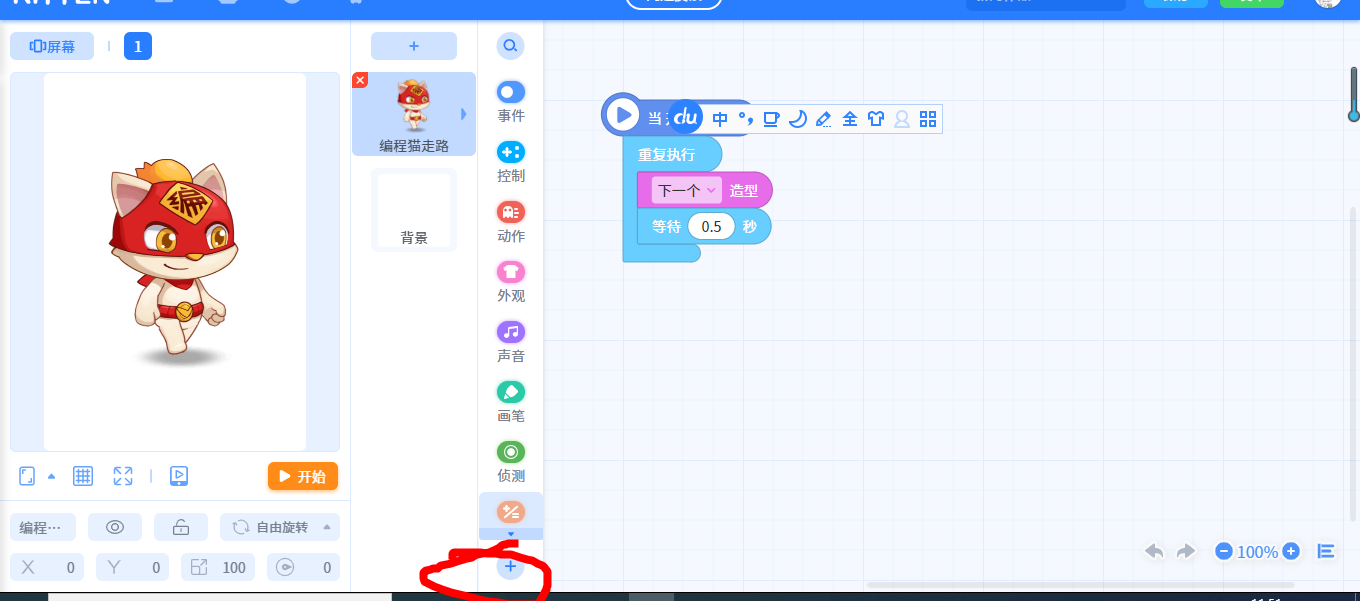The width and height of the screenshot is (1360, 601).
Task: Select the 背景 background thumbnail
Action: [414, 210]
